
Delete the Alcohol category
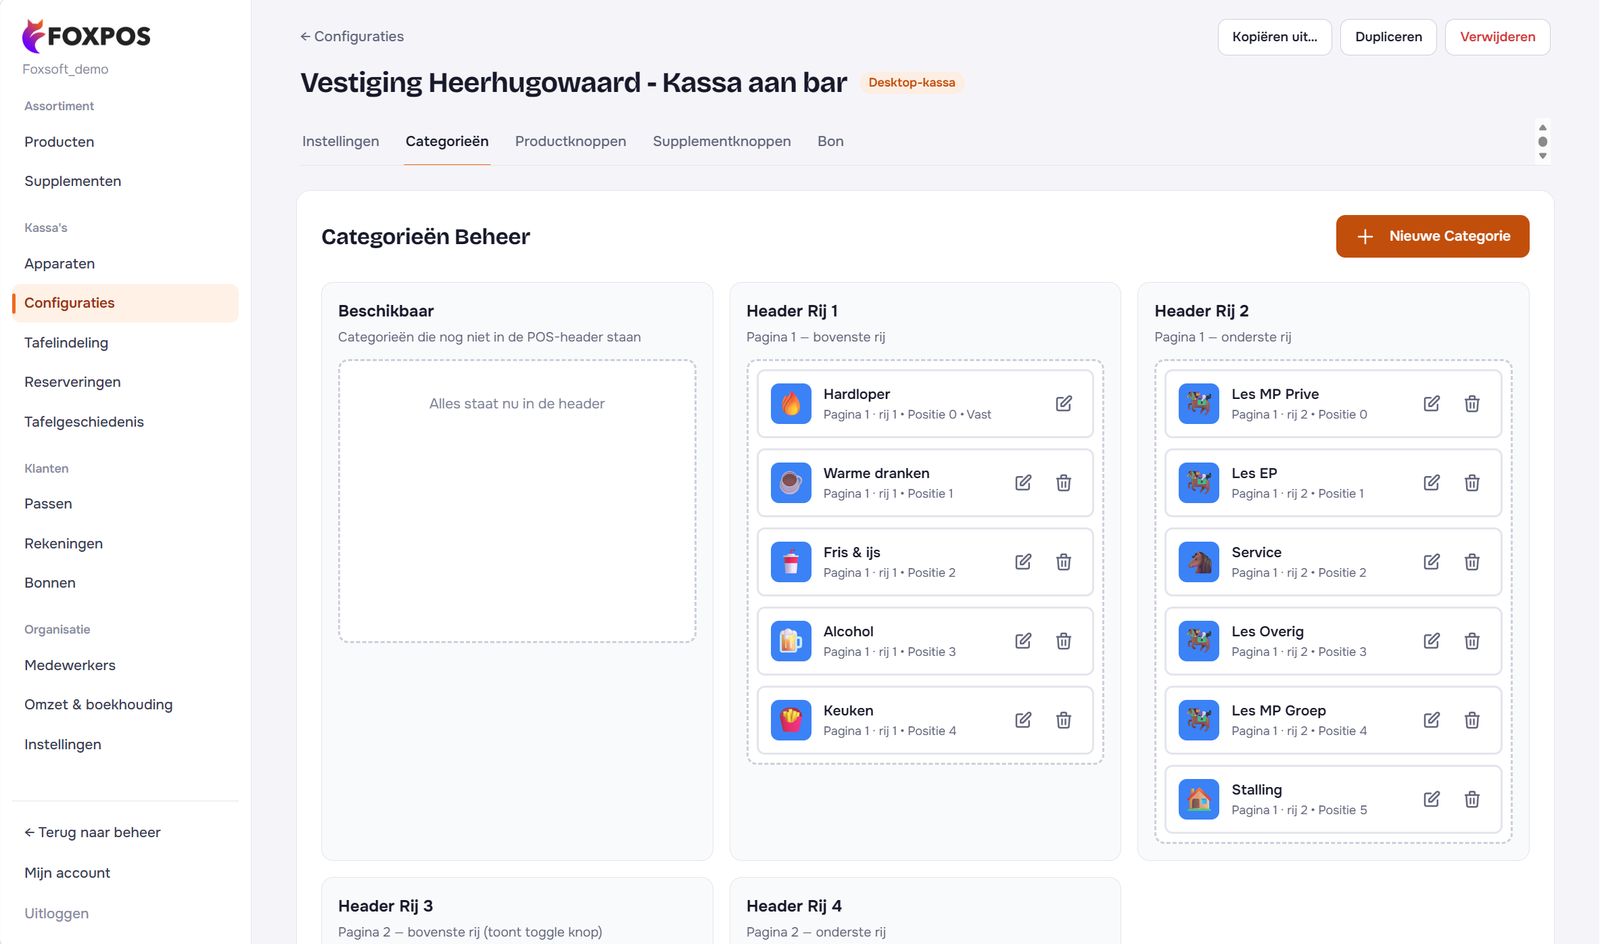coord(1064,641)
